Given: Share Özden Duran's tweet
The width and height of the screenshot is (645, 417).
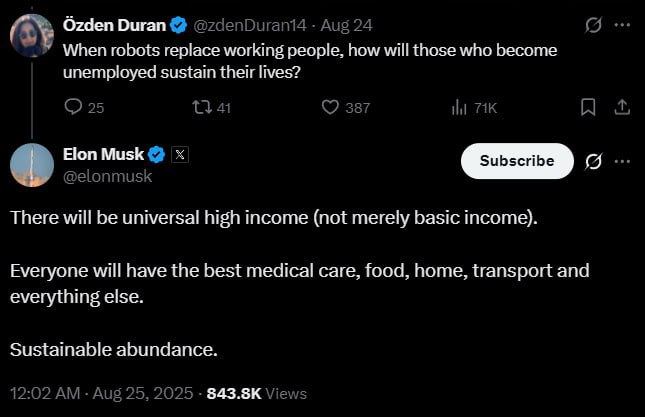Looking at the screenshot, I should [x=620, y=107].
